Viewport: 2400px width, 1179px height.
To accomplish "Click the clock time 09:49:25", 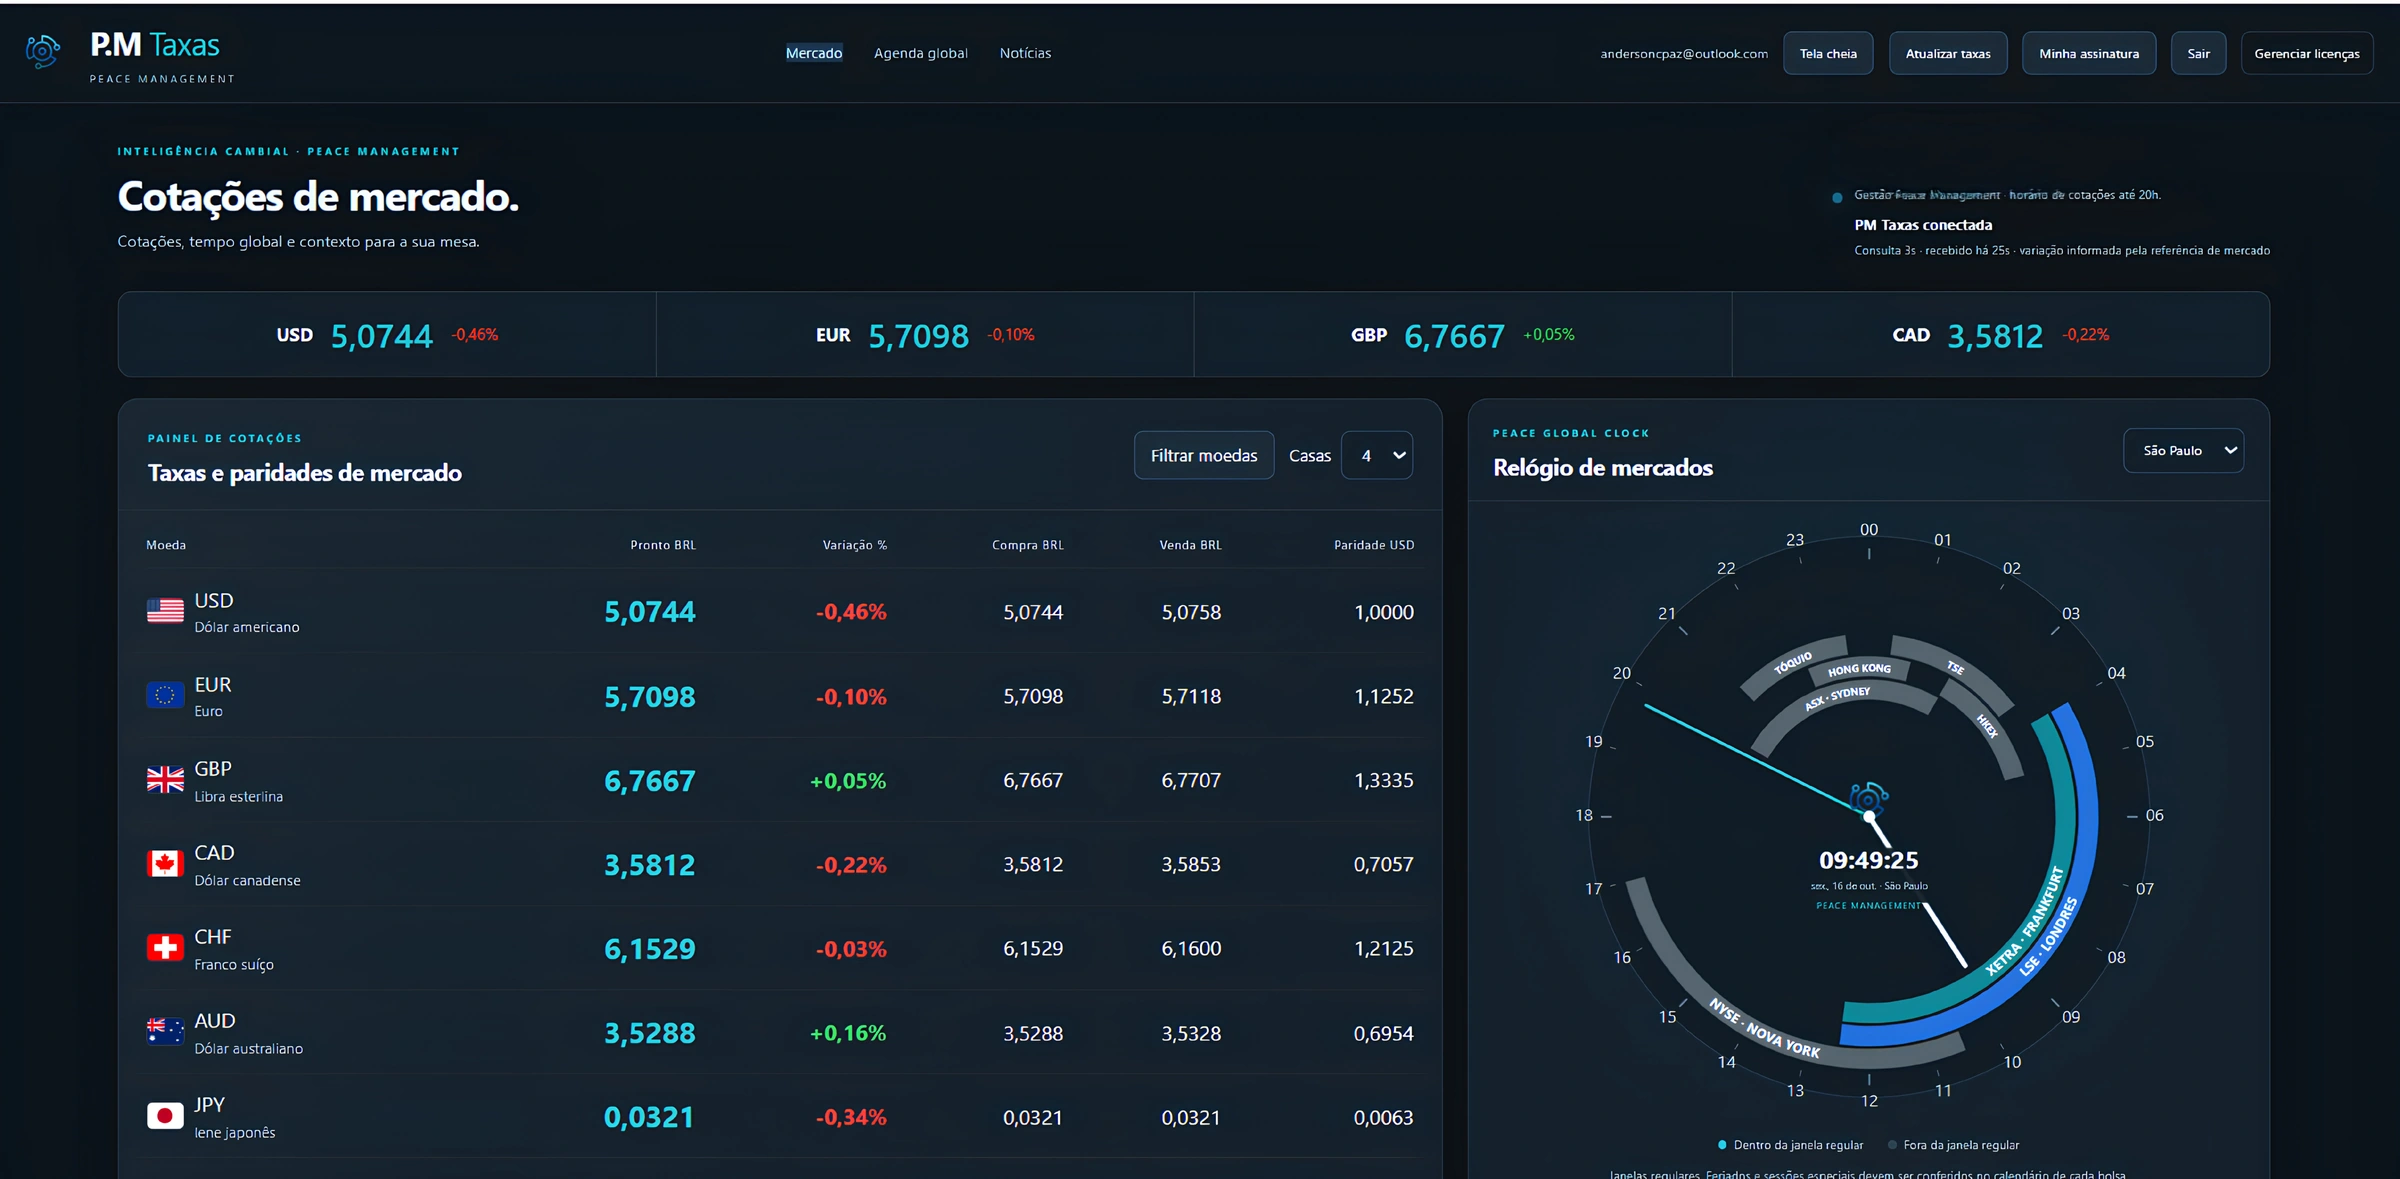I will [x=1868, y=860].
